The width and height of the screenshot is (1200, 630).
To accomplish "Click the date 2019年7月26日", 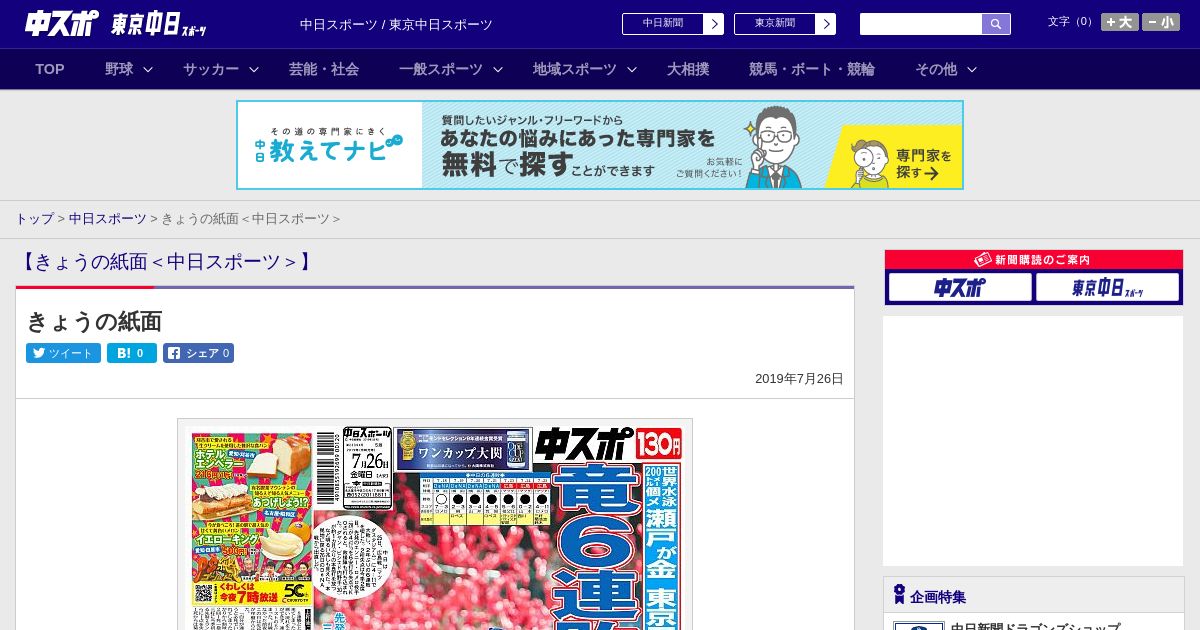I will point(799,379).
